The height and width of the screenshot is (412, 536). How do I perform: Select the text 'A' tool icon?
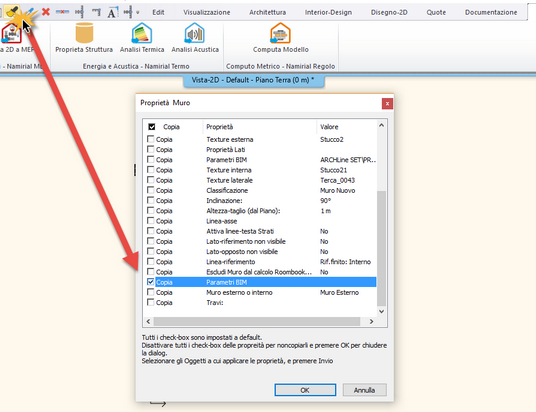coord(112,13)
